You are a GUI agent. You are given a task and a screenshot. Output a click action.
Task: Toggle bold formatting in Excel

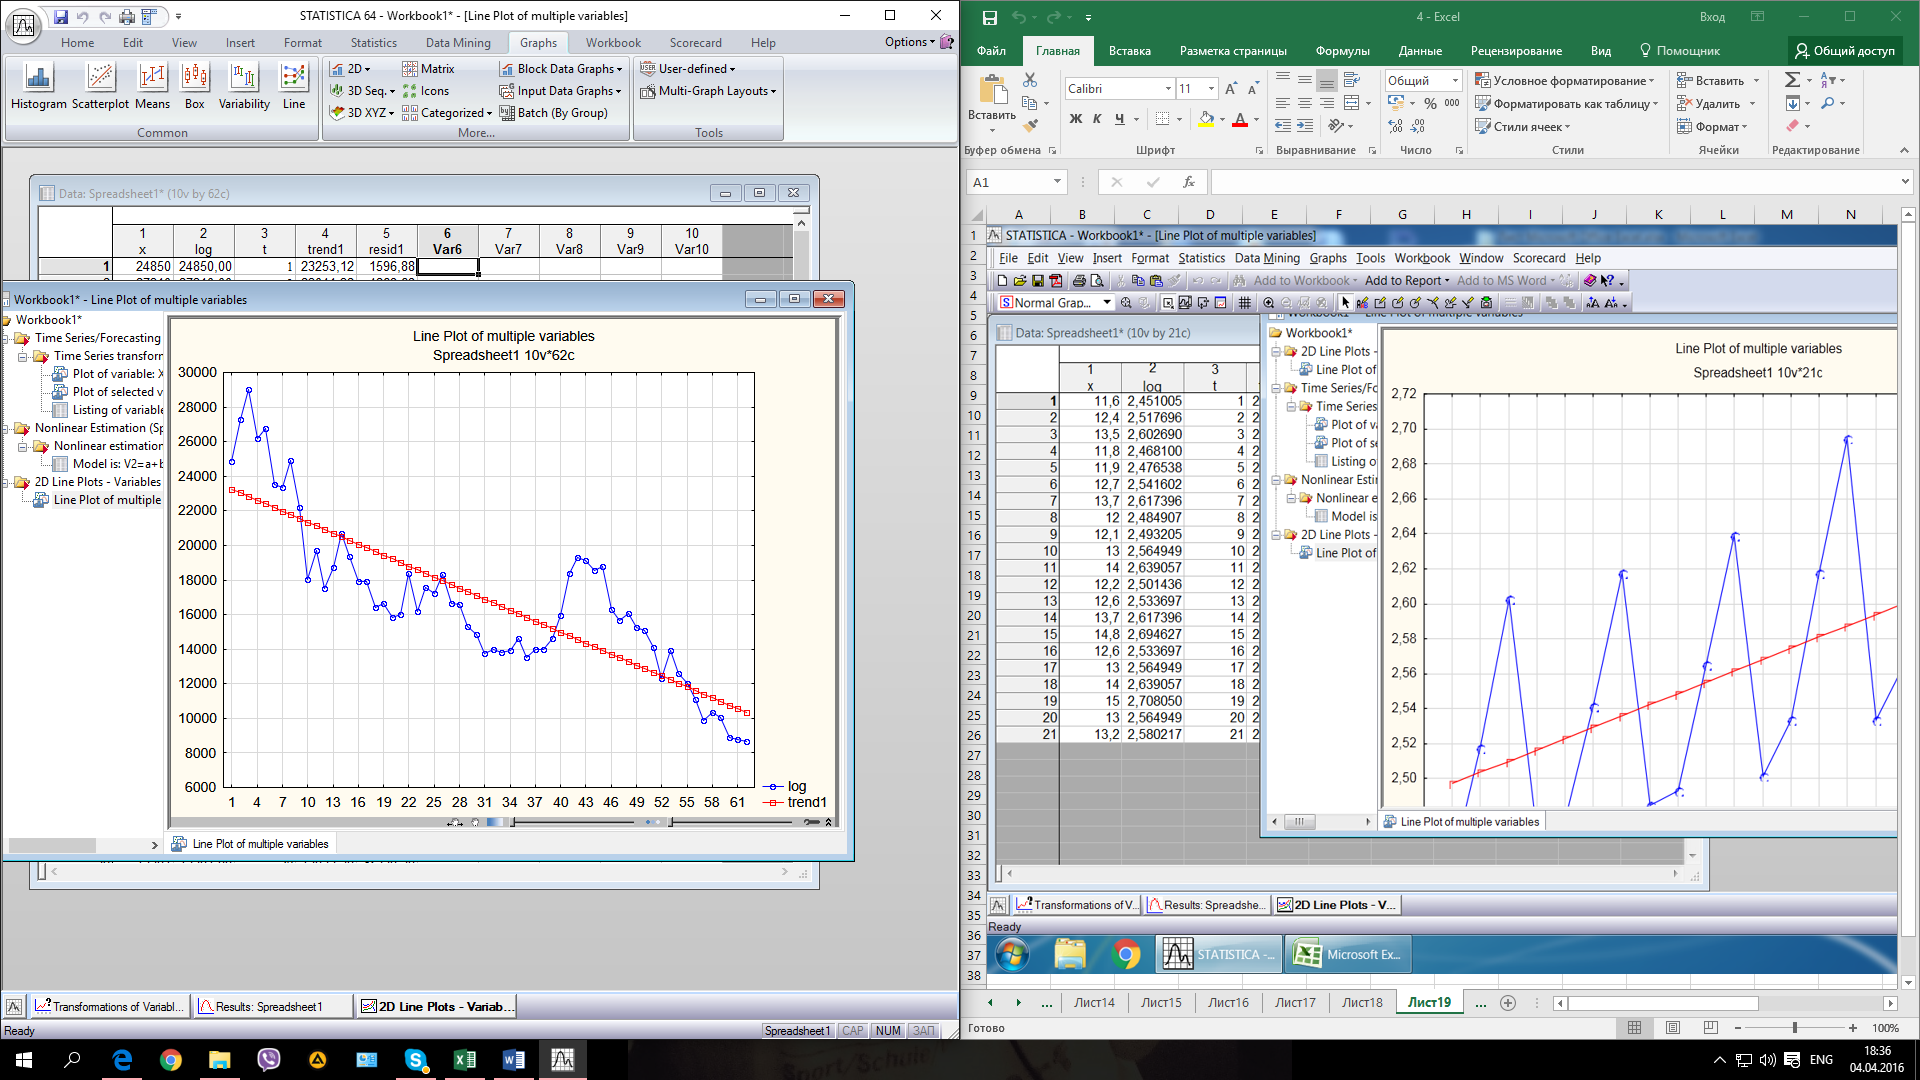1075,119
